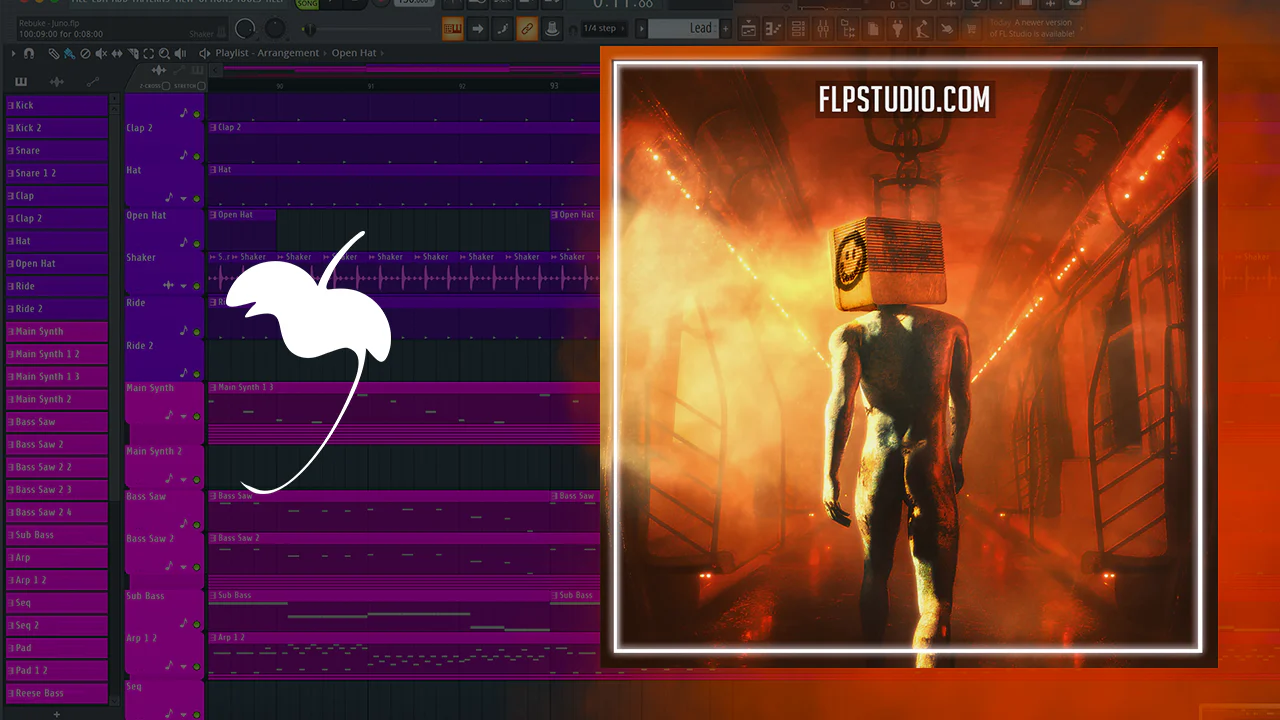This screenshot has height=720, width=1280.
Task: Toggle the magnet snap icon in Playlist toolbar
Action: [29, 53]
